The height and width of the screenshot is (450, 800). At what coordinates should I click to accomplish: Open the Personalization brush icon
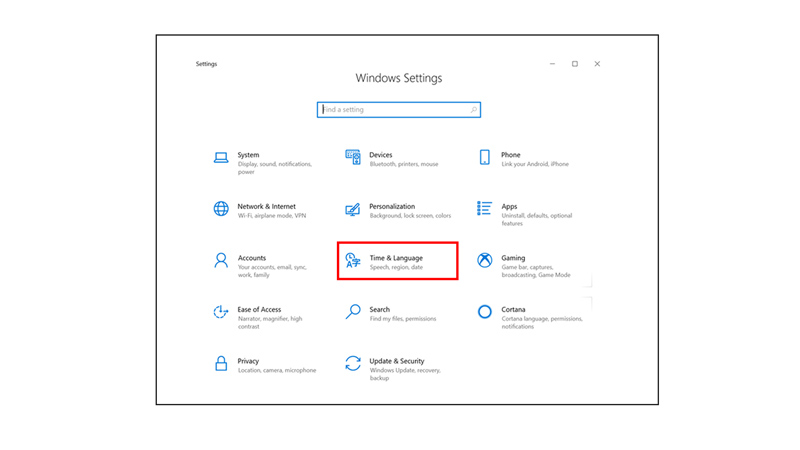[x=353, y=209]
